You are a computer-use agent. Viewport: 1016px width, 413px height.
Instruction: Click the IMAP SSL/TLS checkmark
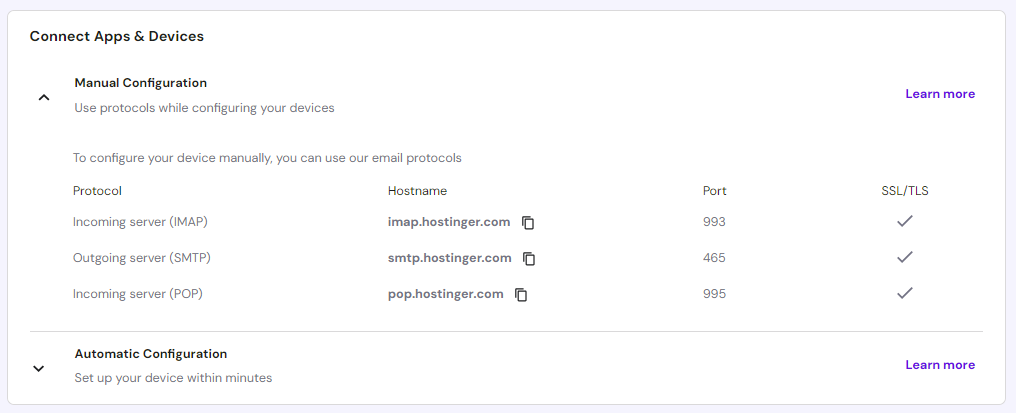coord(904,221)
